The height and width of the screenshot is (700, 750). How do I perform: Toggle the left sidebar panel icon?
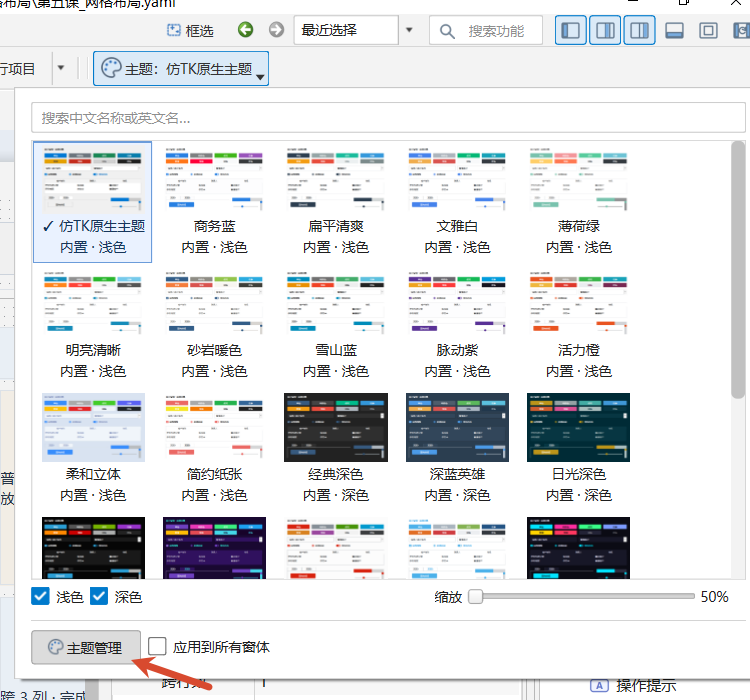point(571,31)
